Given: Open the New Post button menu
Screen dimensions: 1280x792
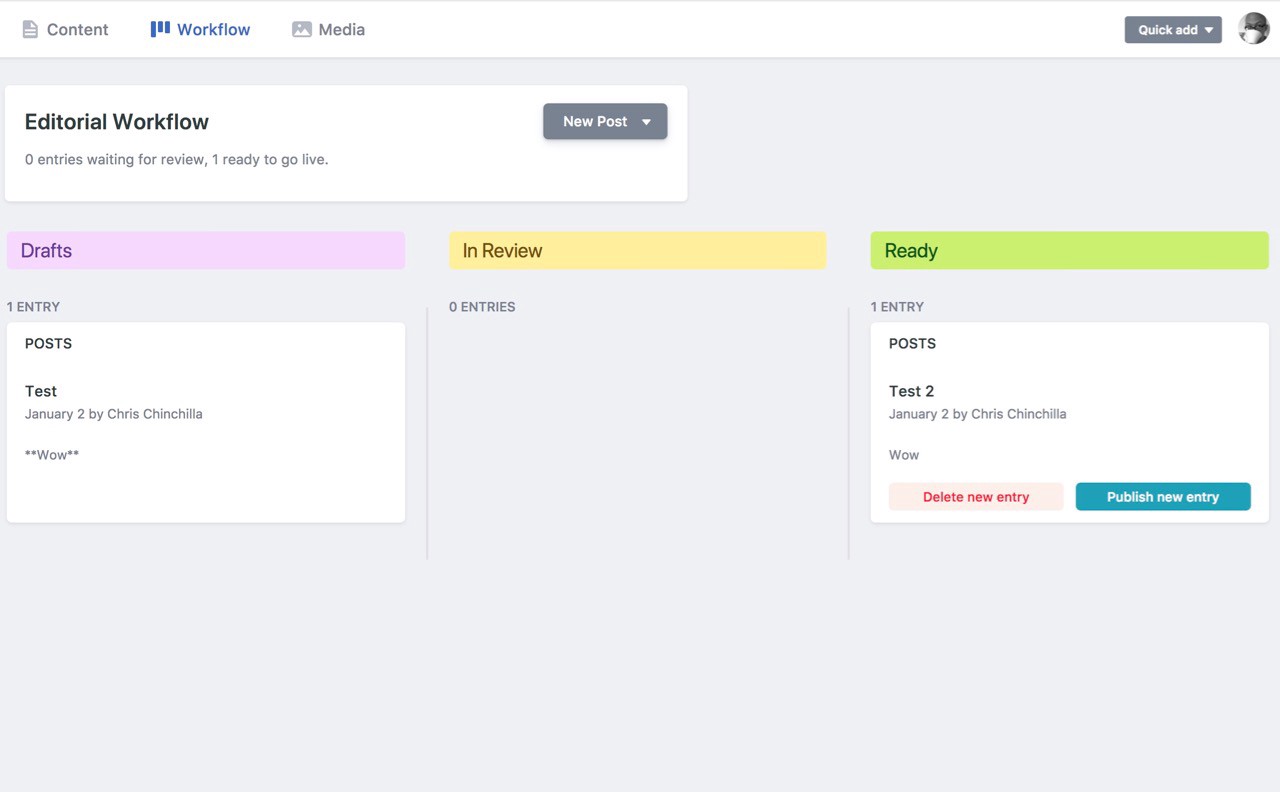Looking at the screenshot, I should 595,122.
